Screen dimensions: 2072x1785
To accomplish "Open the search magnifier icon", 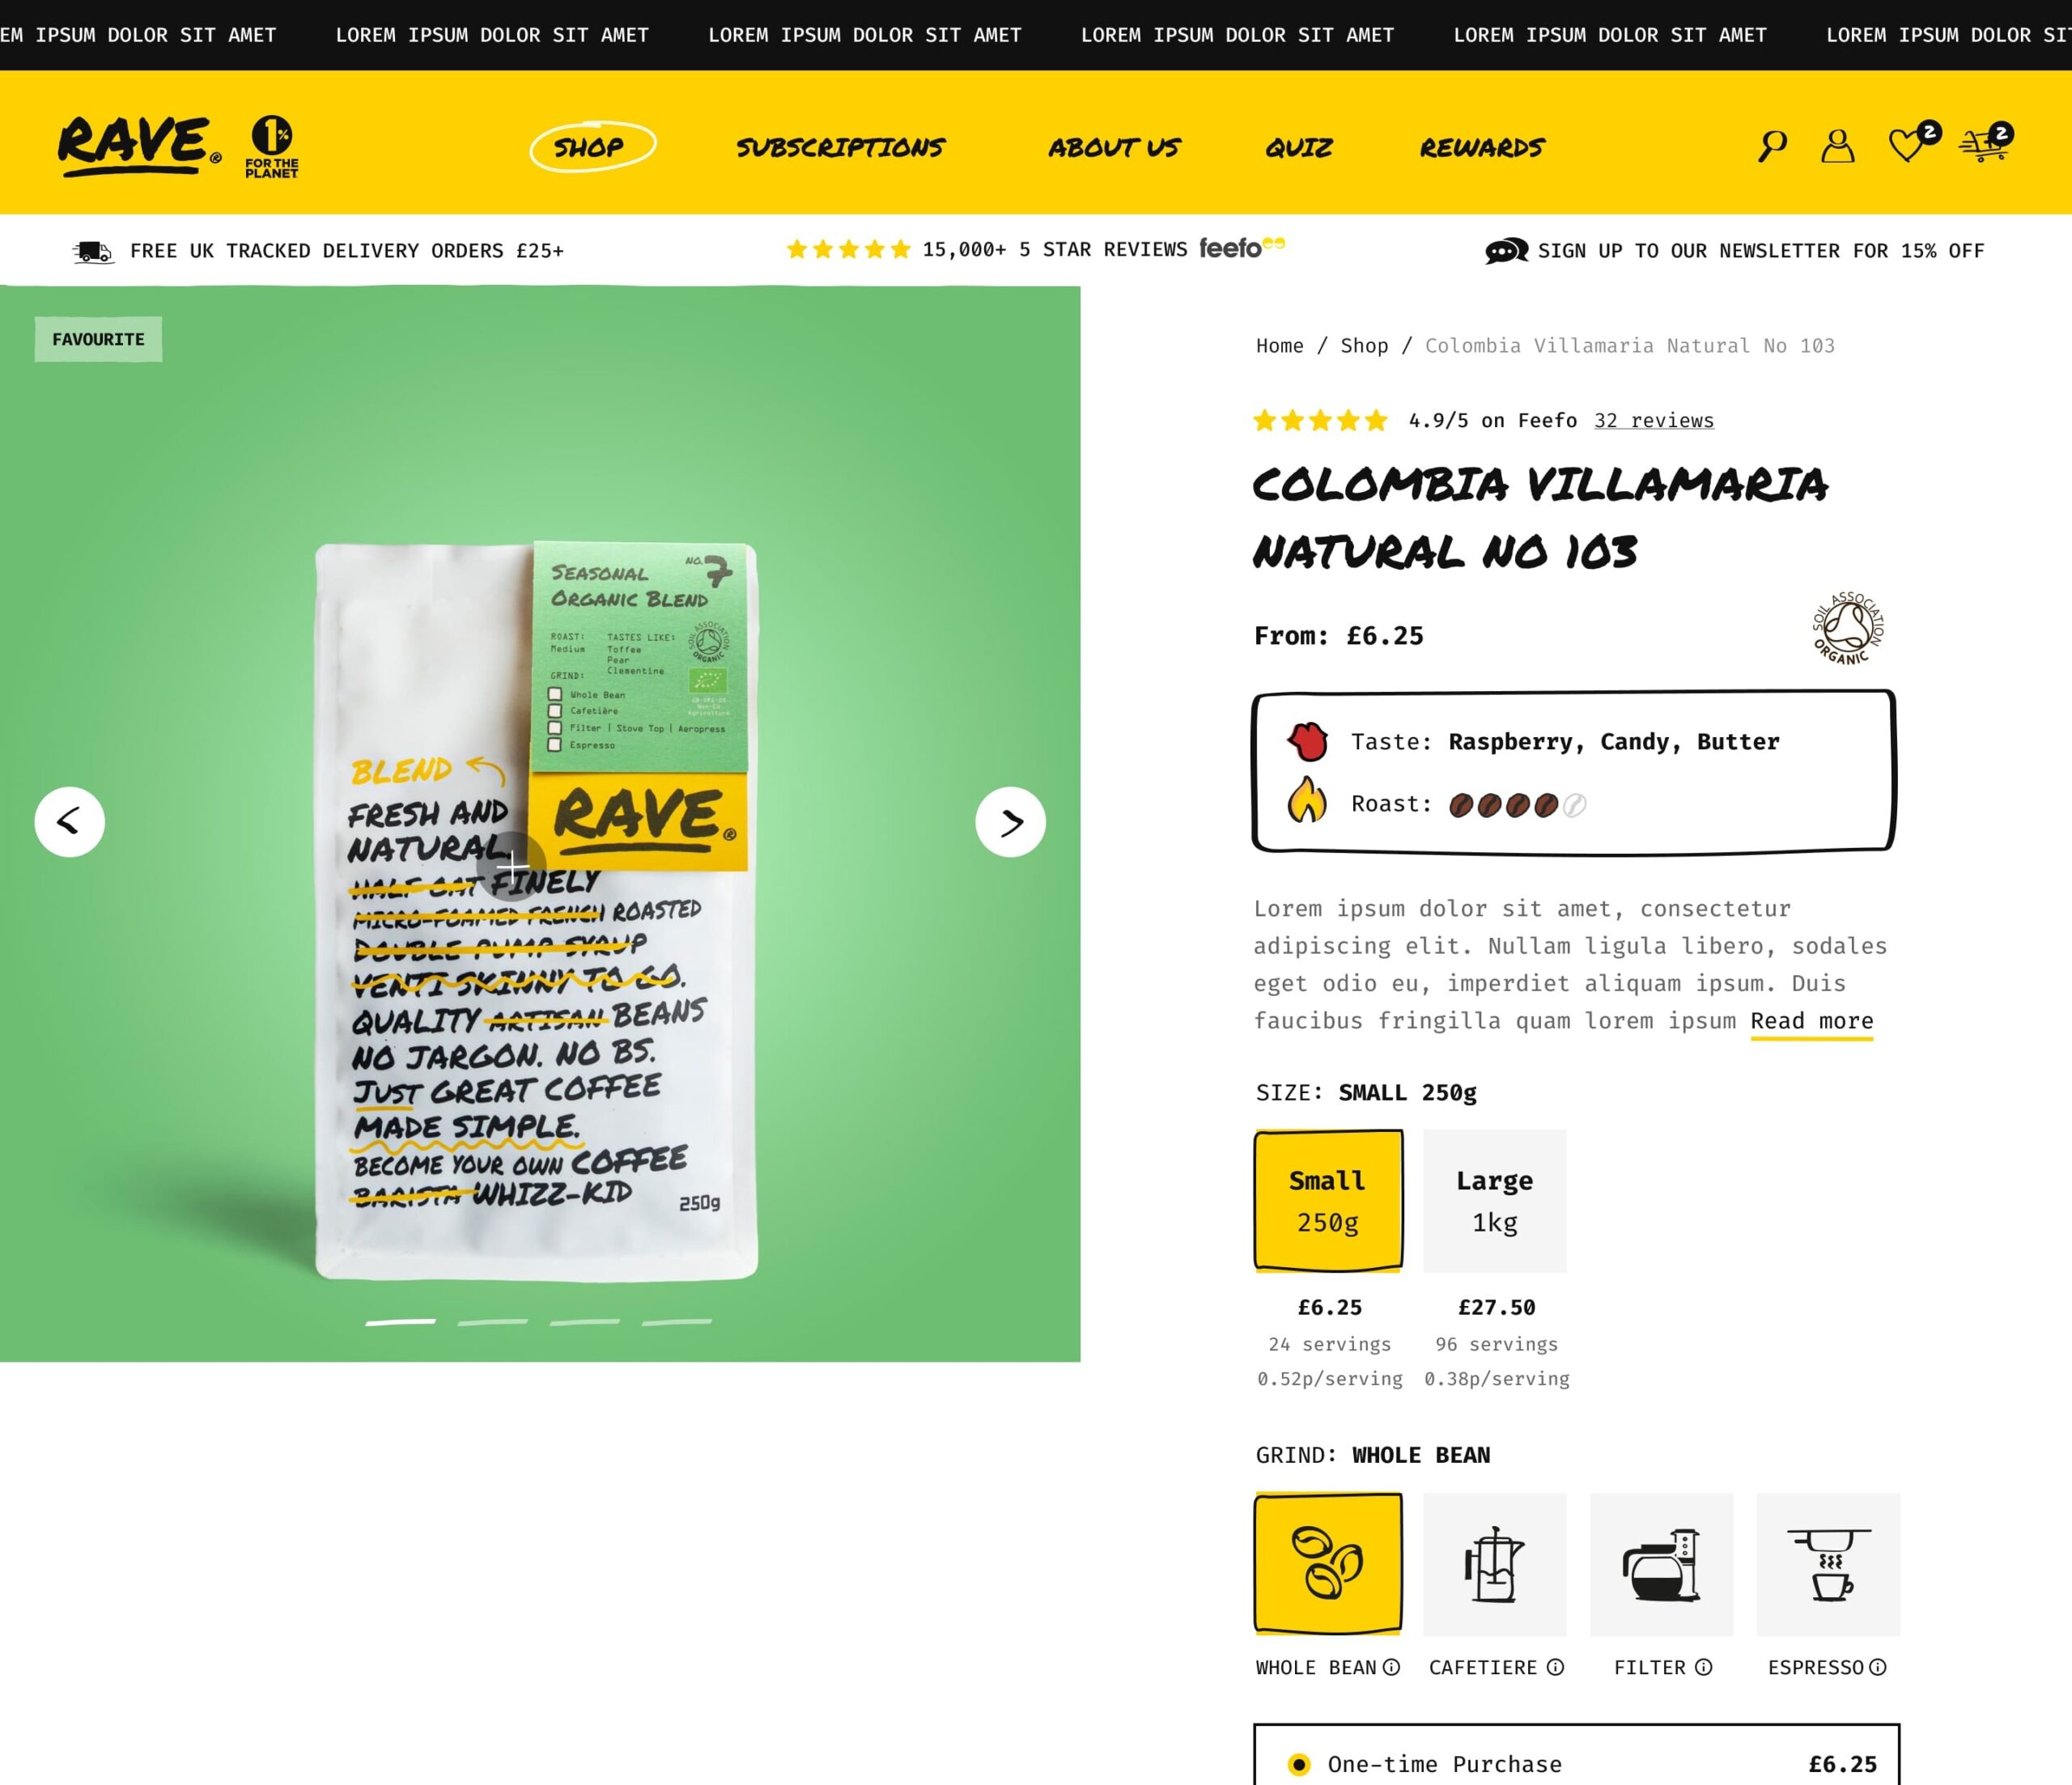I will (1772, 146).
